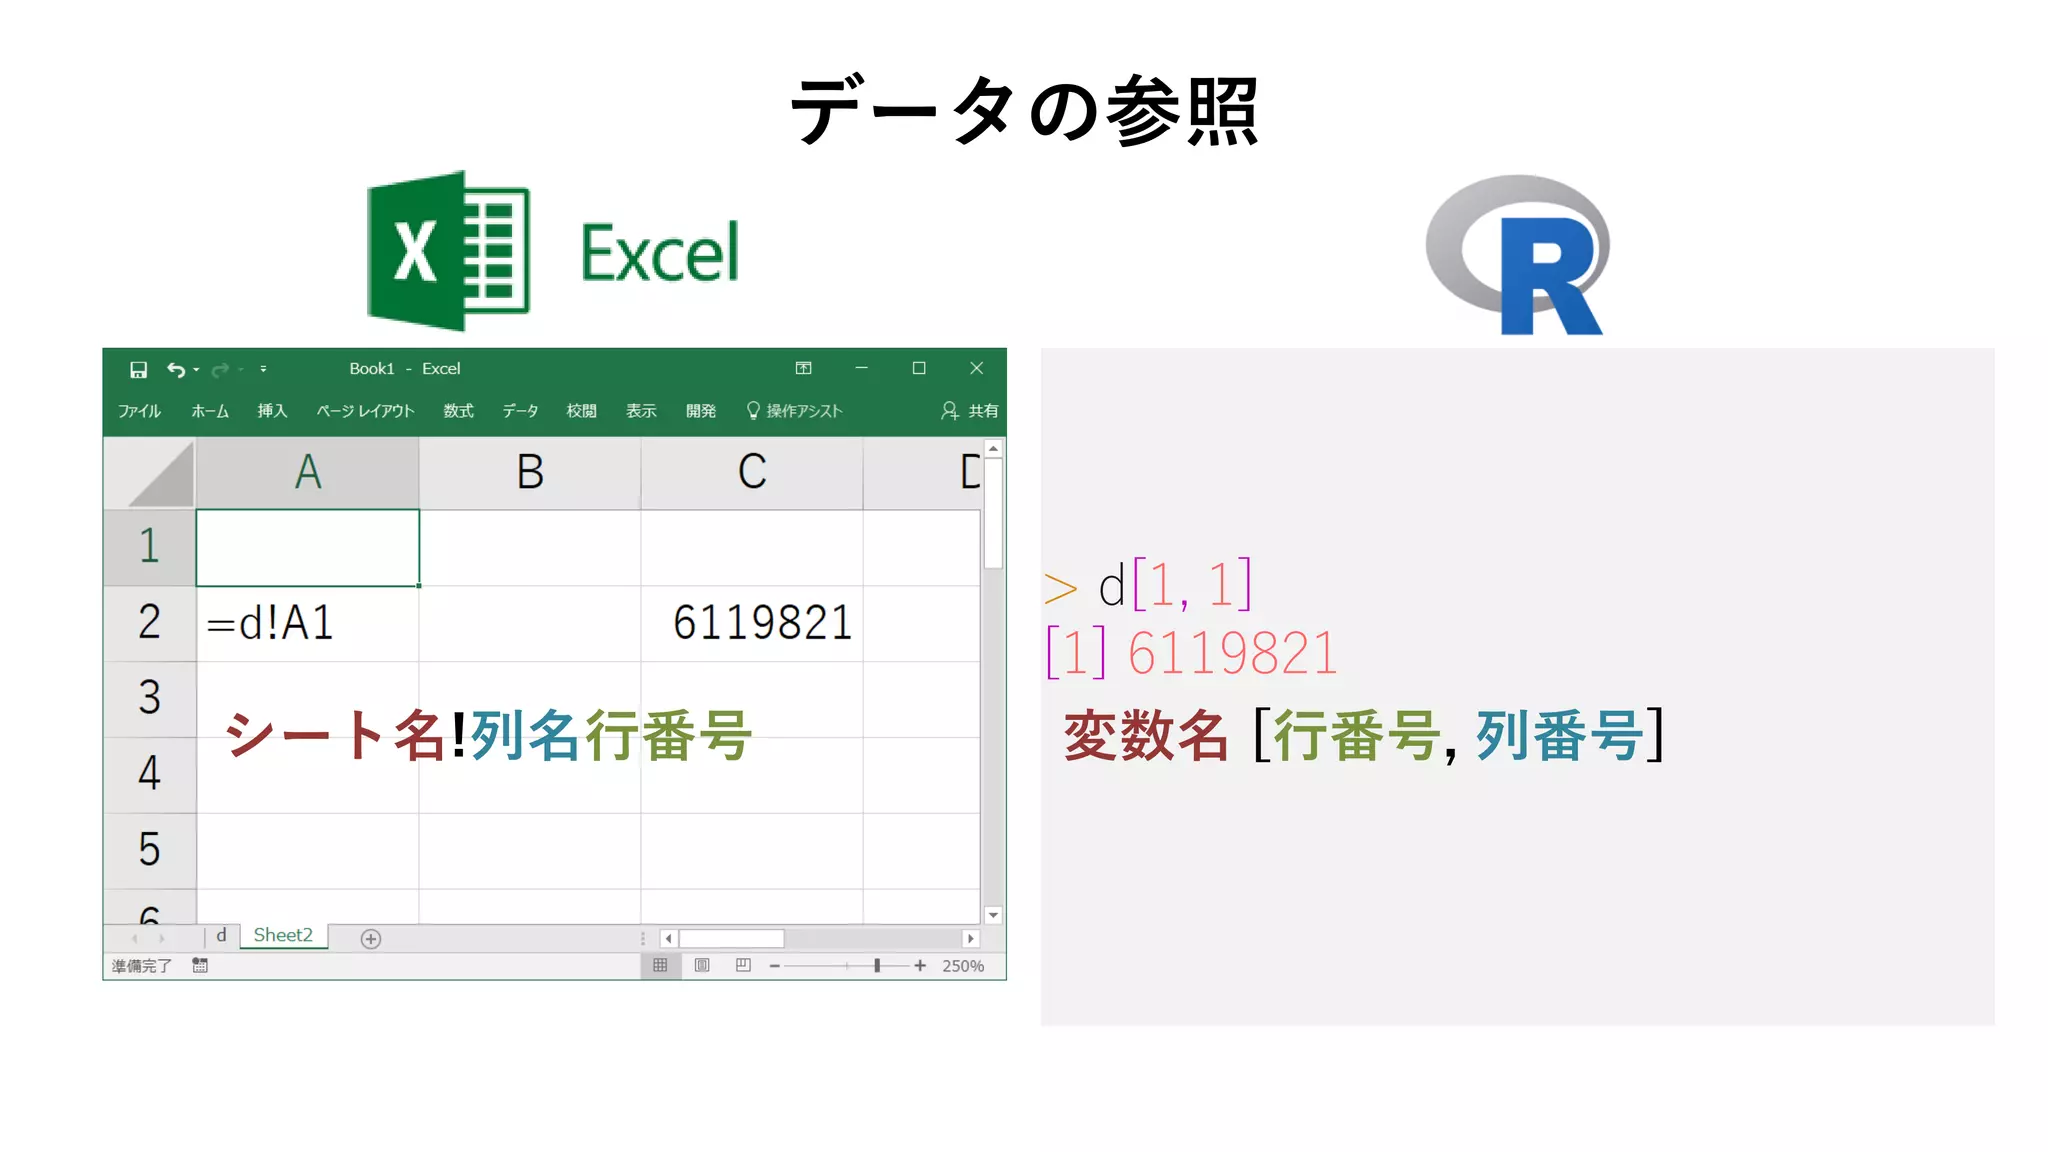Switch to Page Layout view icon
2048x1152 pixels.
702,965
